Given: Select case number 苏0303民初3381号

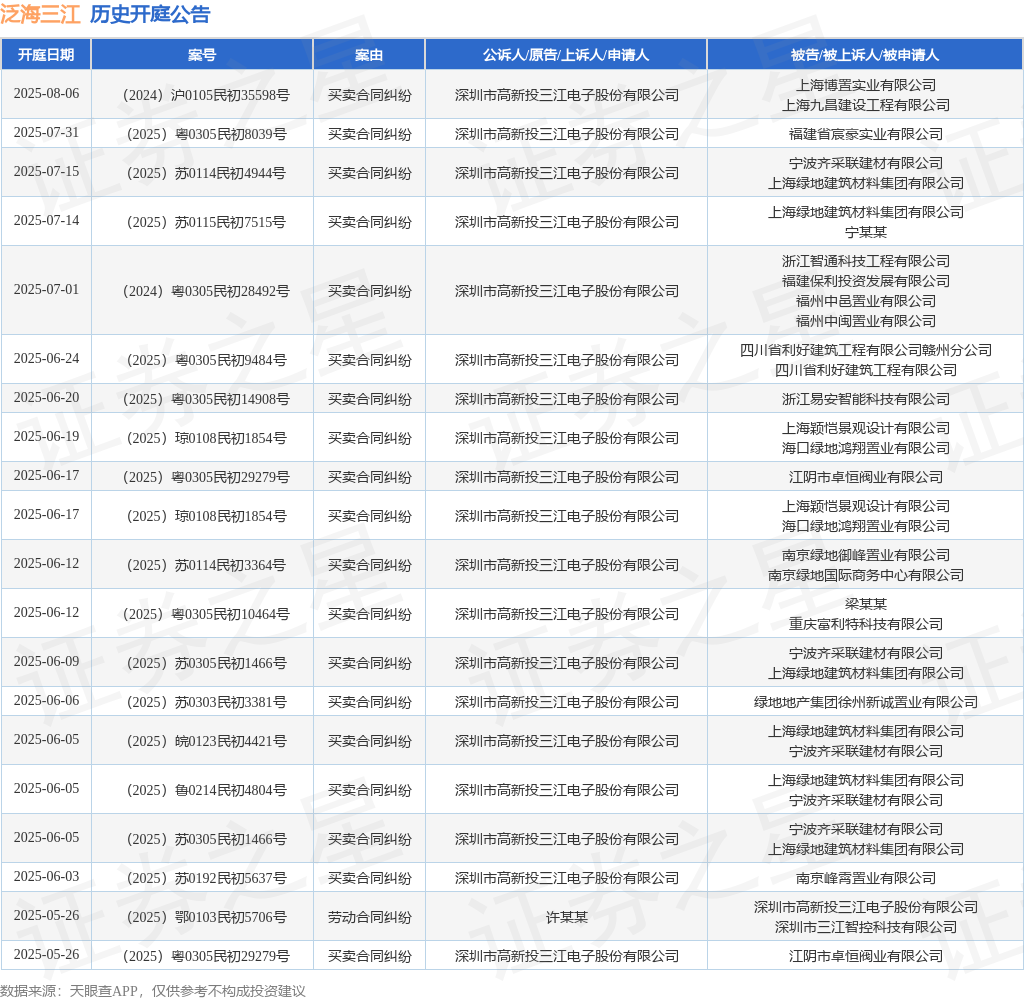Looking at the screenshot, I should pos(206,702).
